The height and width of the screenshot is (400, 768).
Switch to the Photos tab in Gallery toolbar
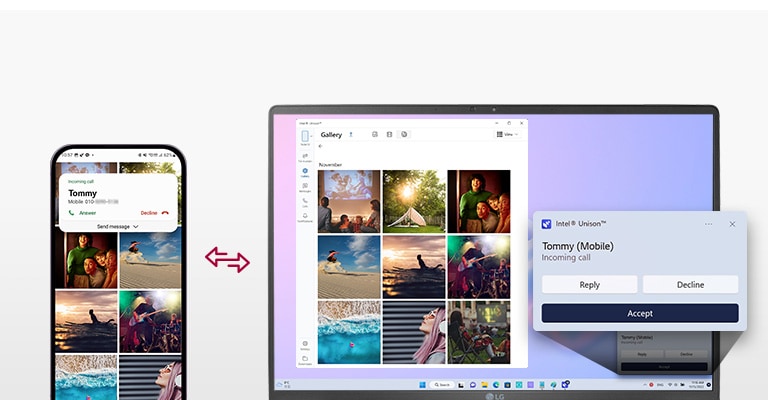click(x=374, y=134)
